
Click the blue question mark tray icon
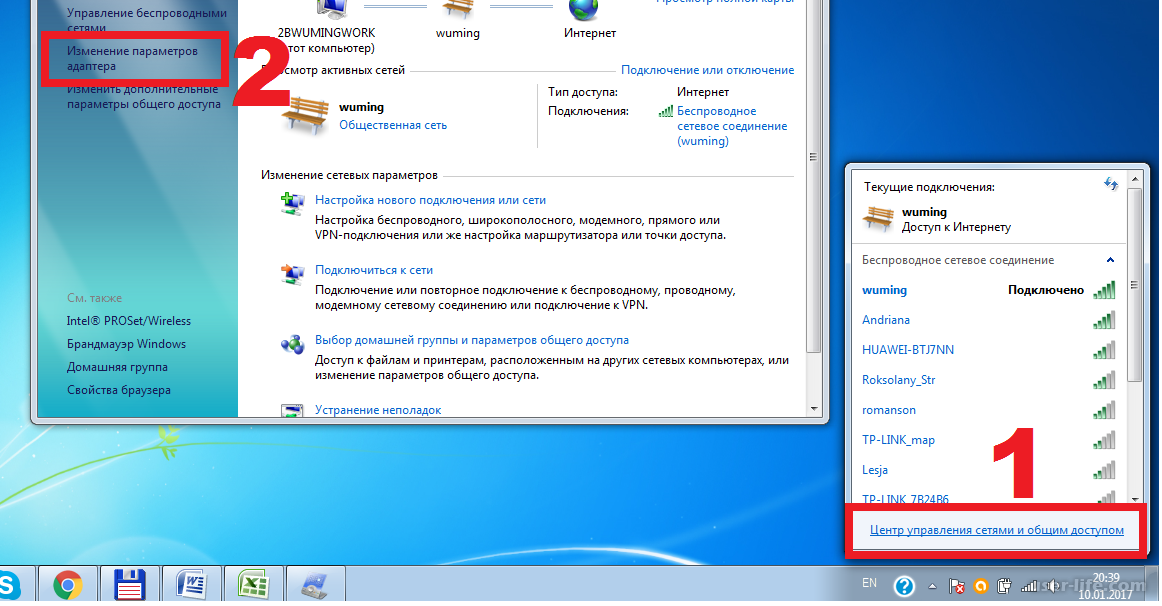904,586
